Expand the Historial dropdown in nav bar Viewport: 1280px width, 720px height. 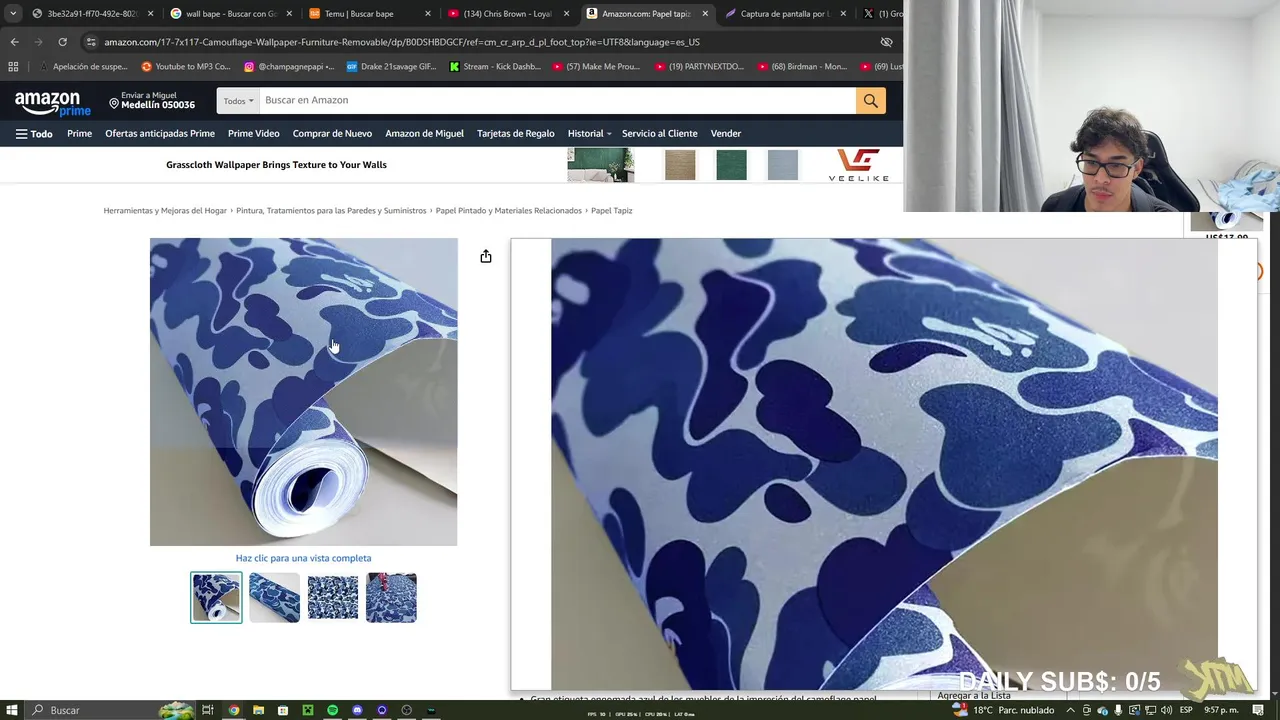pos(589,133)
